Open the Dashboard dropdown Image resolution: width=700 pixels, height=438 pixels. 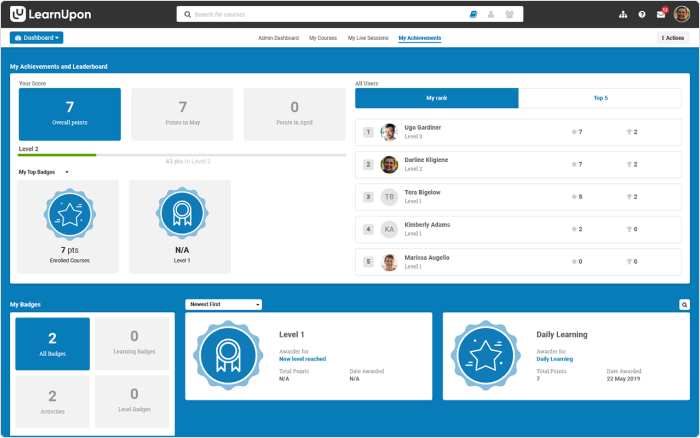(x=36, y=38)
